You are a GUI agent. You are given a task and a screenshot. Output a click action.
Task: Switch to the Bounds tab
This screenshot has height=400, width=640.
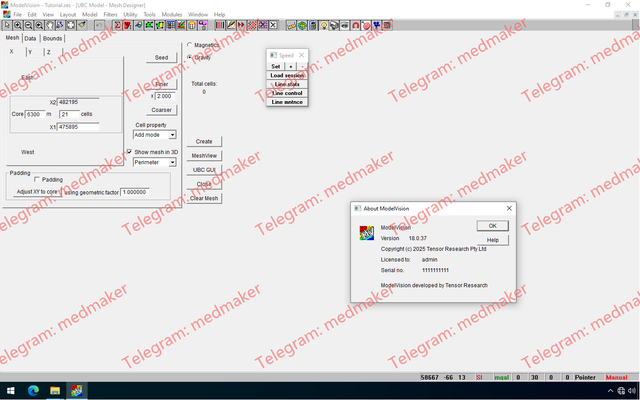(x=52, y=38)
